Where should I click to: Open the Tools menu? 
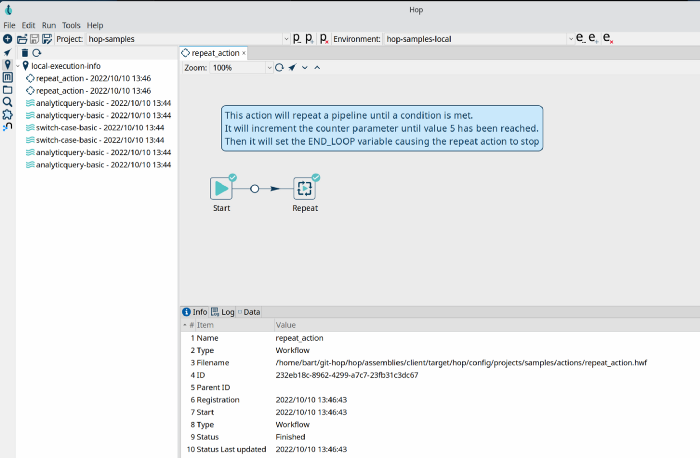71,25
